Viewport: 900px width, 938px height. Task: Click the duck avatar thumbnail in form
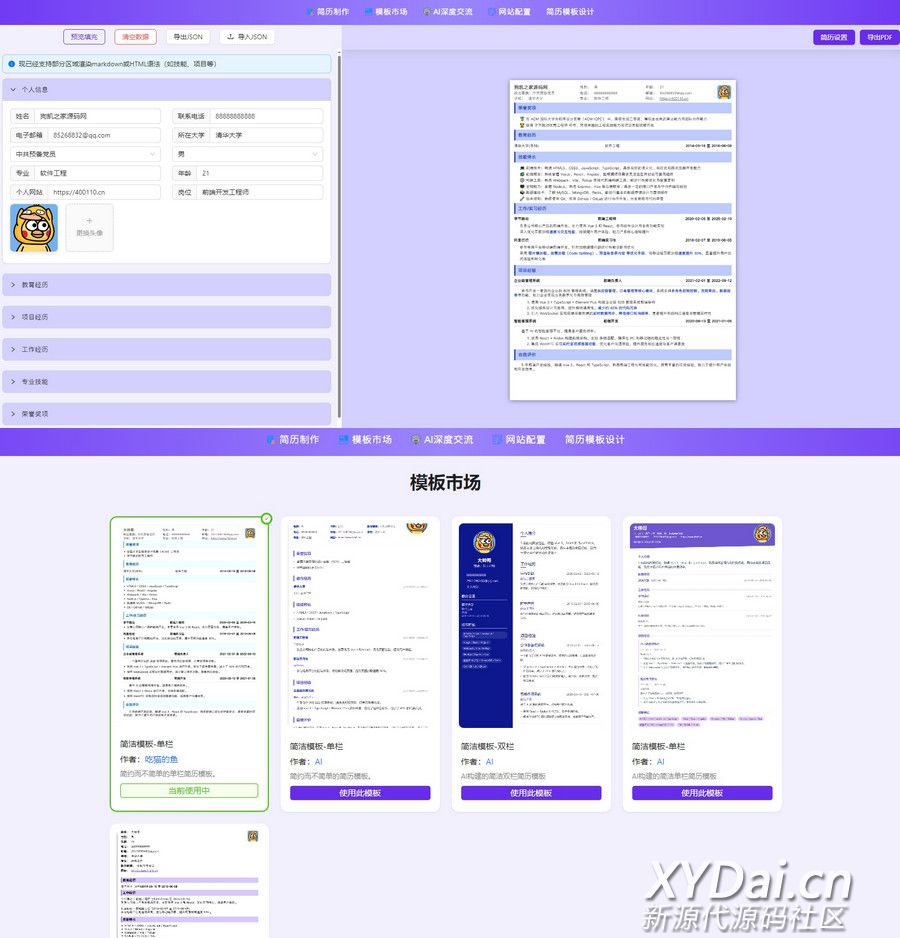click(x=34, y=227)
